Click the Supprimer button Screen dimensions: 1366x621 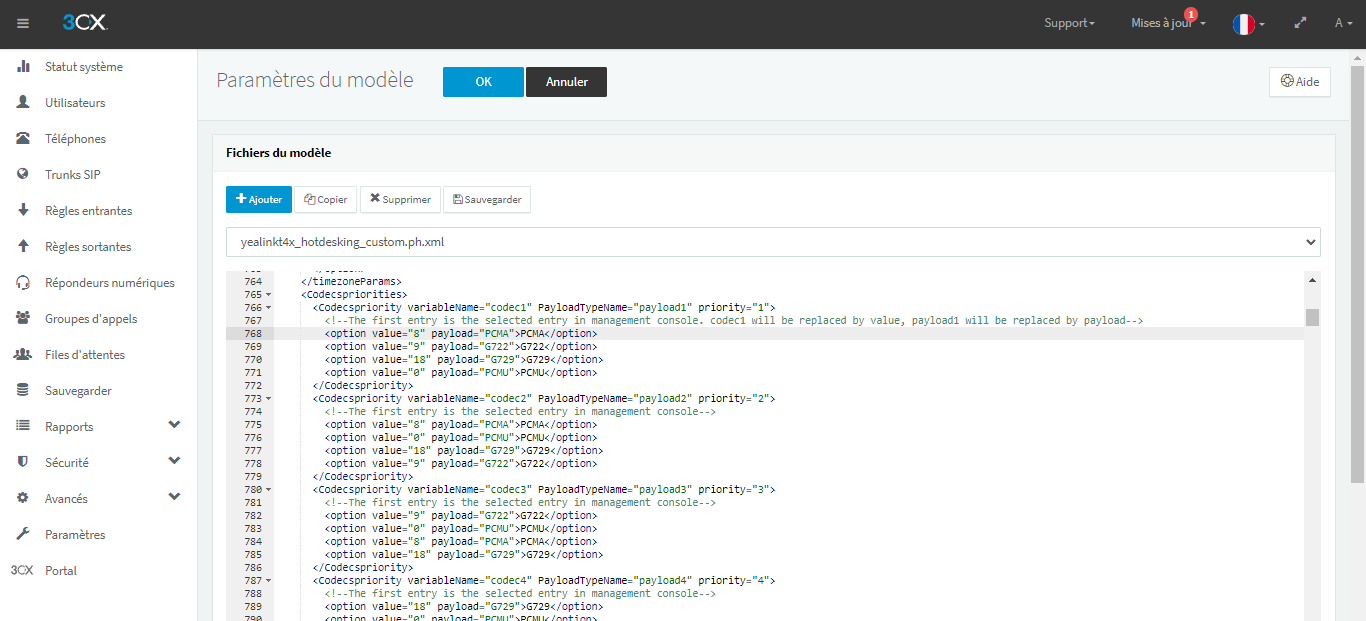400,199
